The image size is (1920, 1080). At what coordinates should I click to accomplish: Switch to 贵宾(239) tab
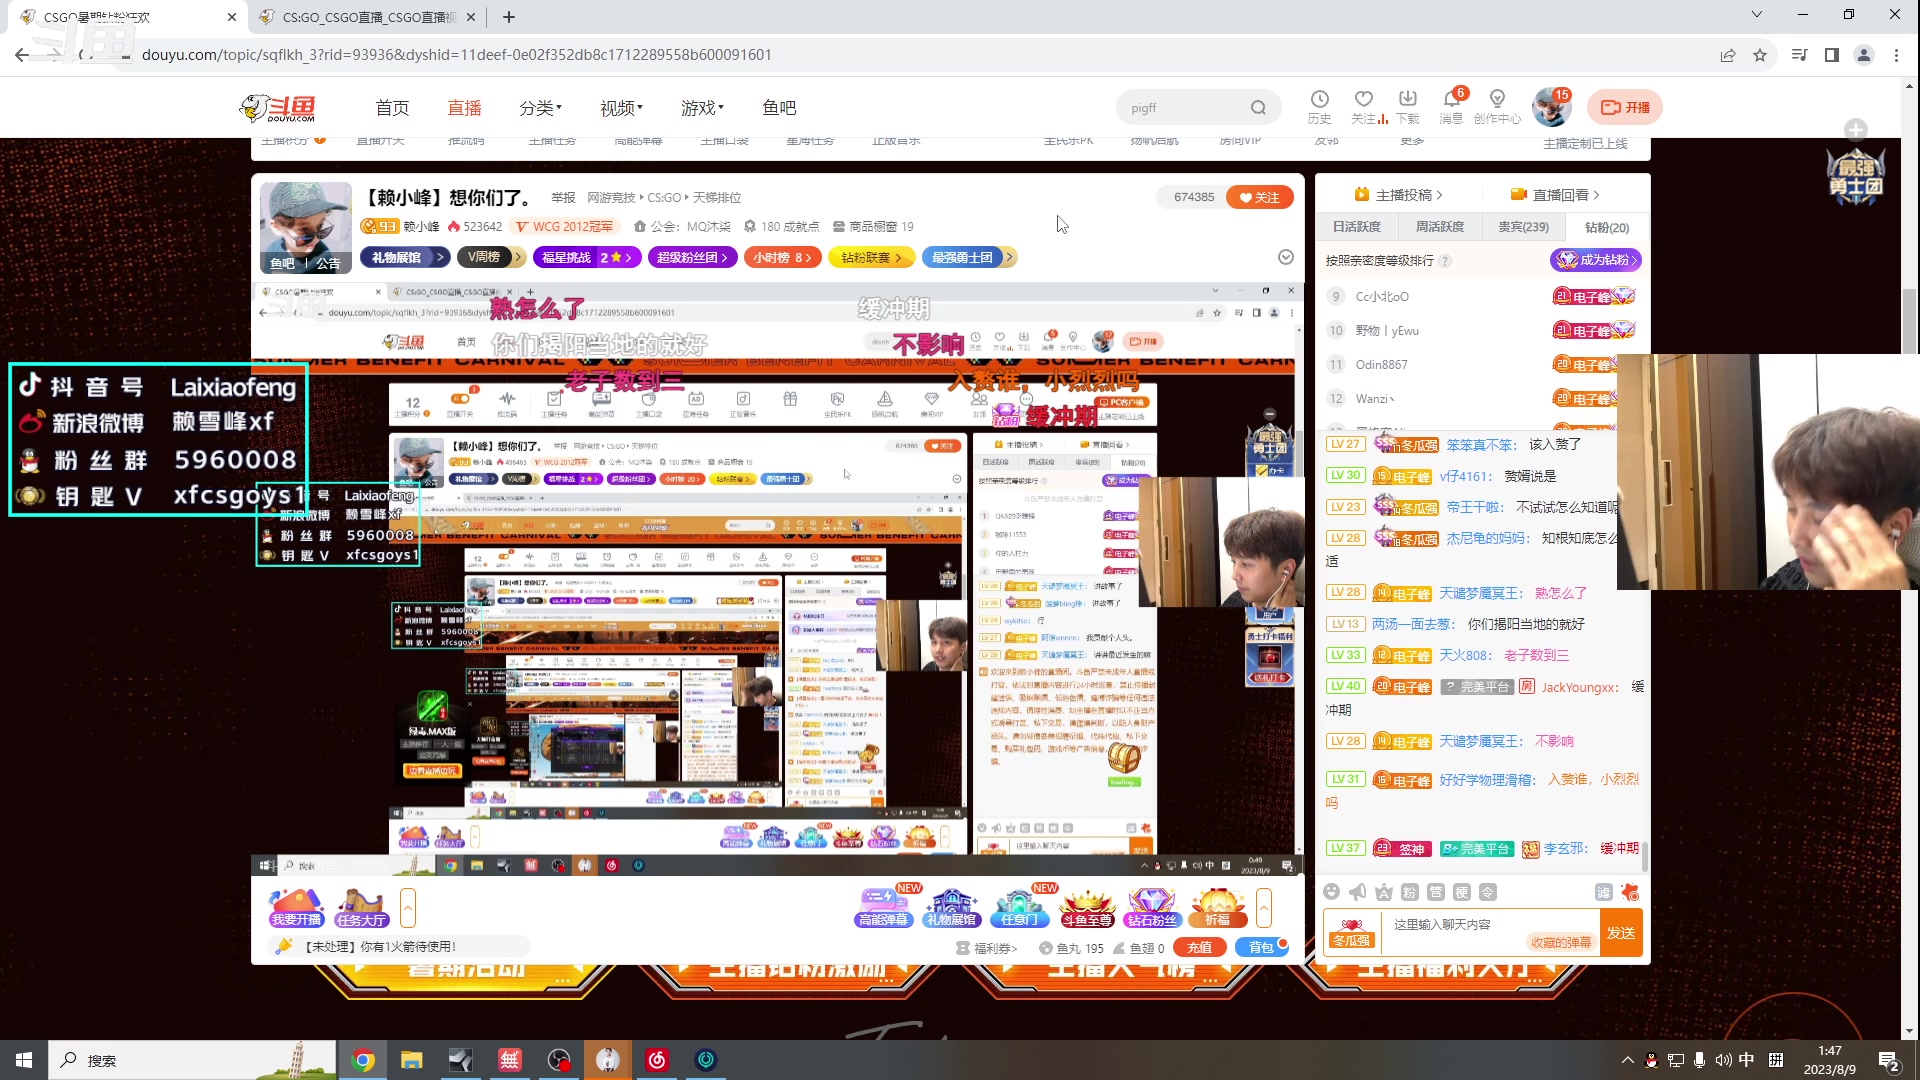click(1523, 227)
